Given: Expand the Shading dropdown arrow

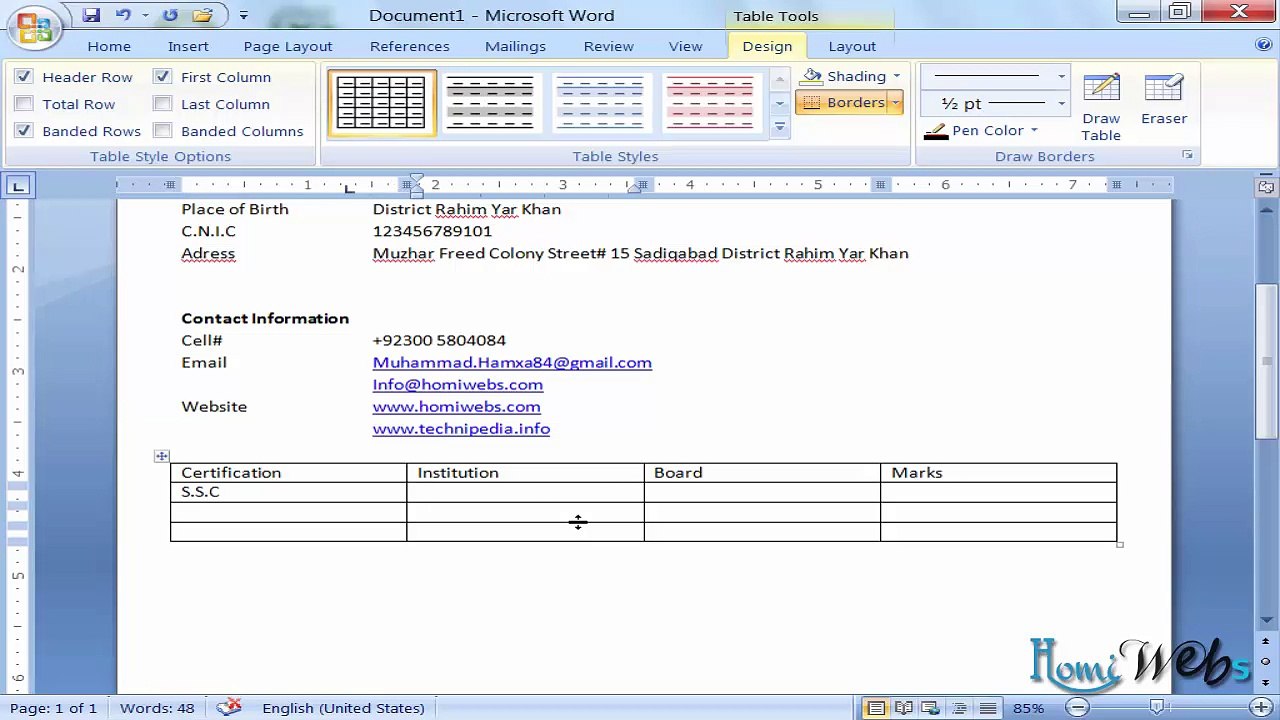Looking at the screenshot, I should tap(896, 76).
